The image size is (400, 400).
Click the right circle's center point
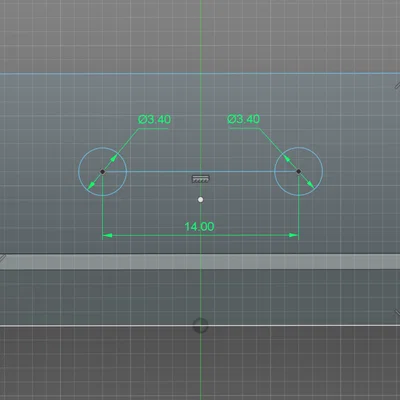click(299, 171)
